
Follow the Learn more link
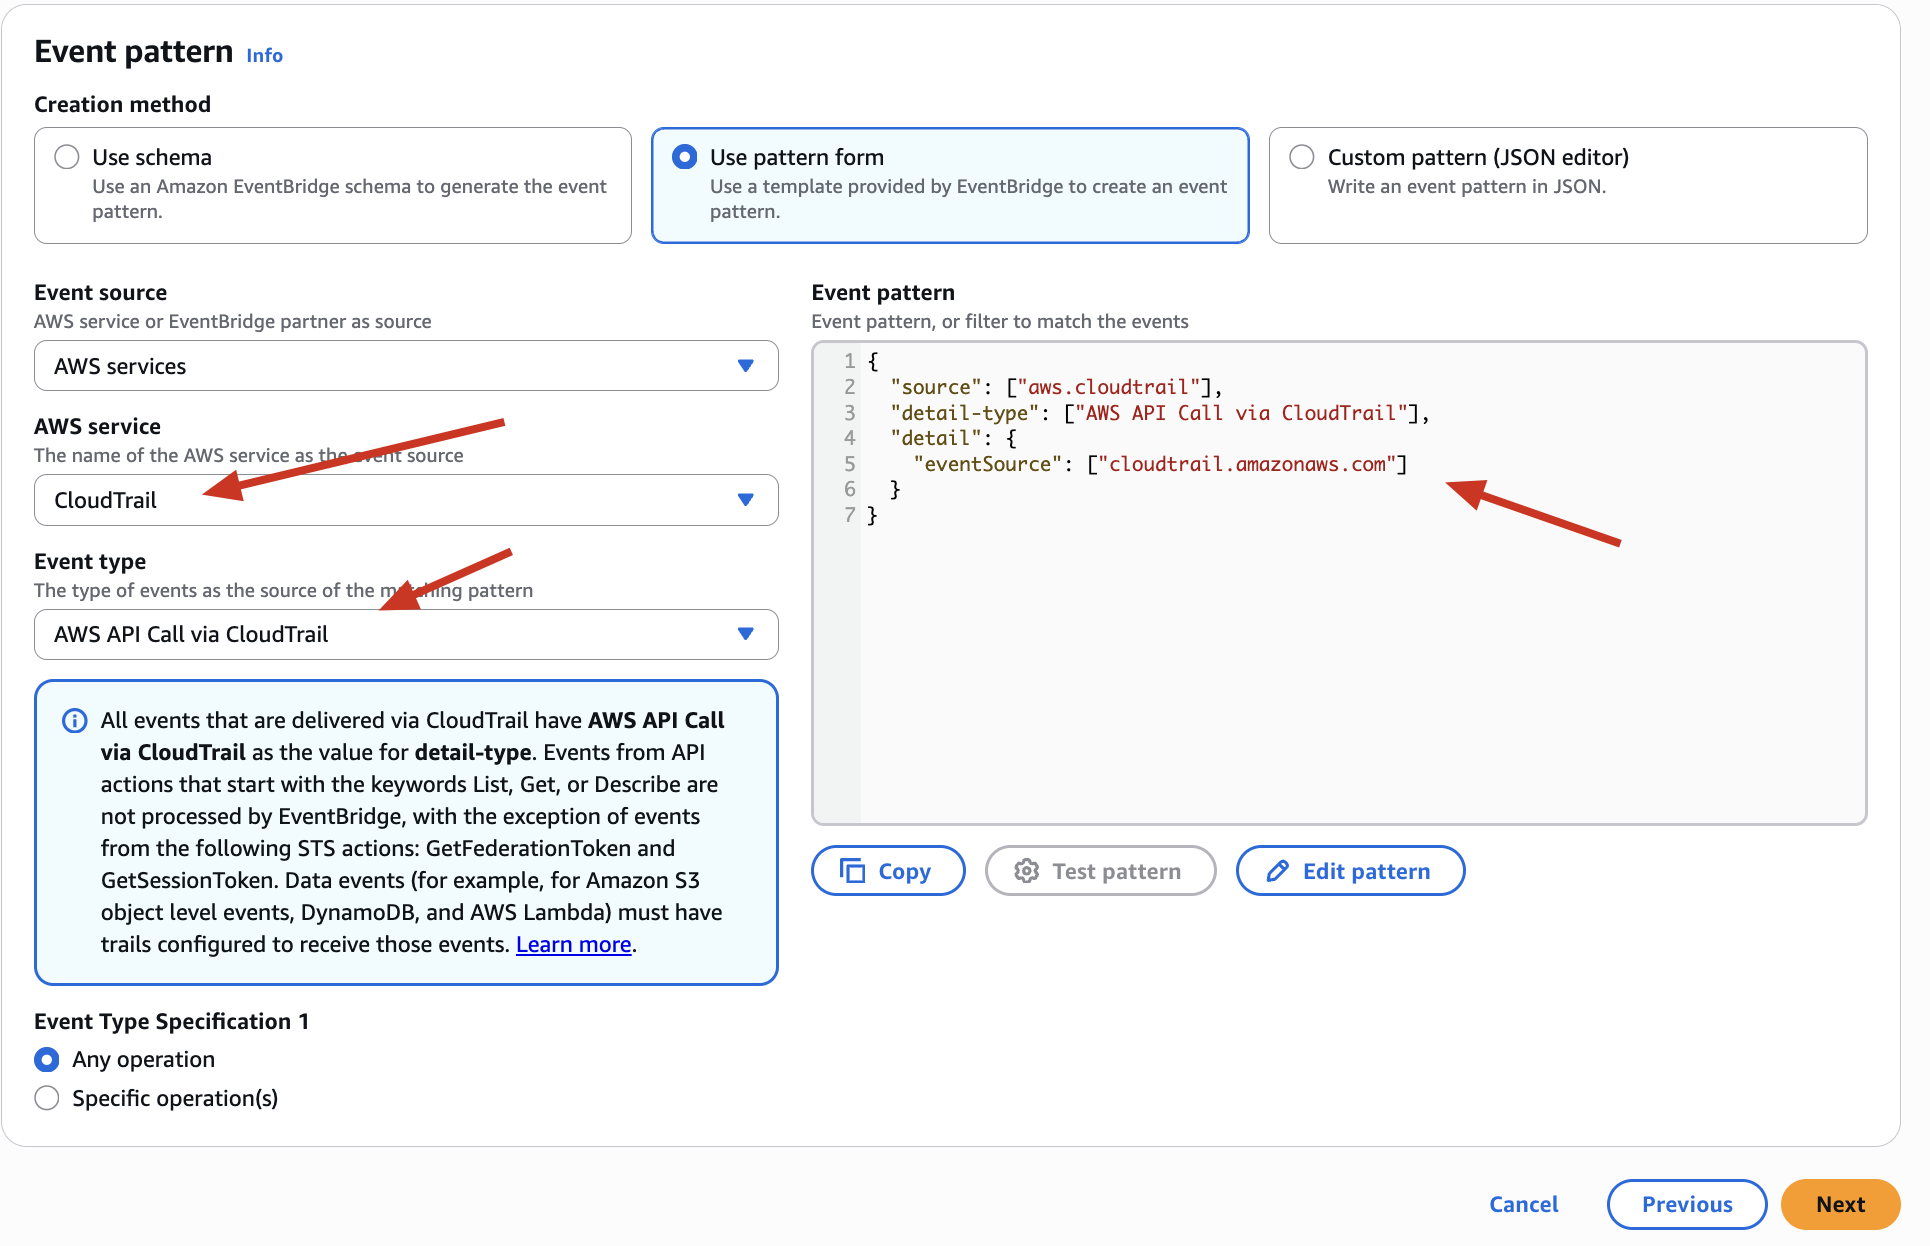573,944
